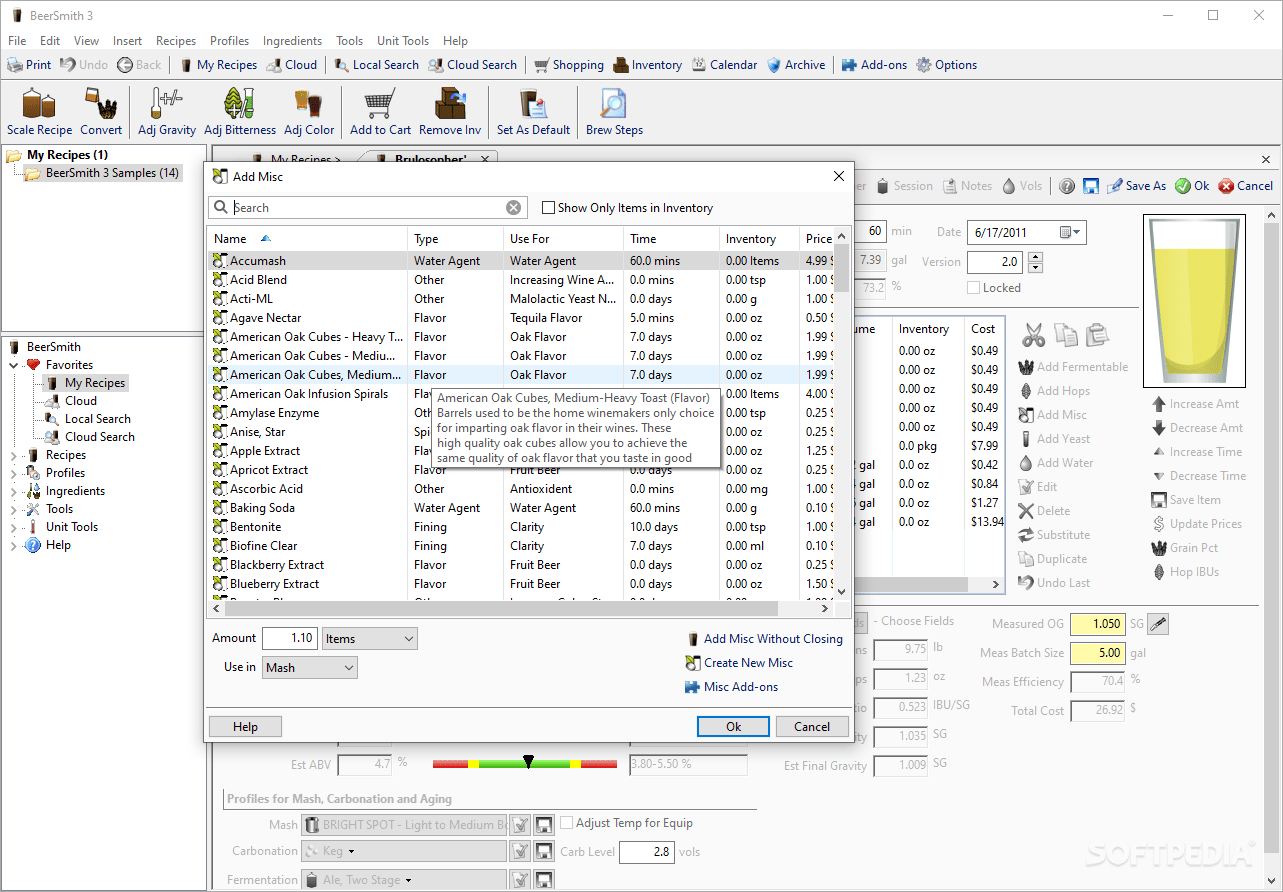1283x892 pixels.
Task: Close the Add Misc dialog
Action: pos(839,176)
